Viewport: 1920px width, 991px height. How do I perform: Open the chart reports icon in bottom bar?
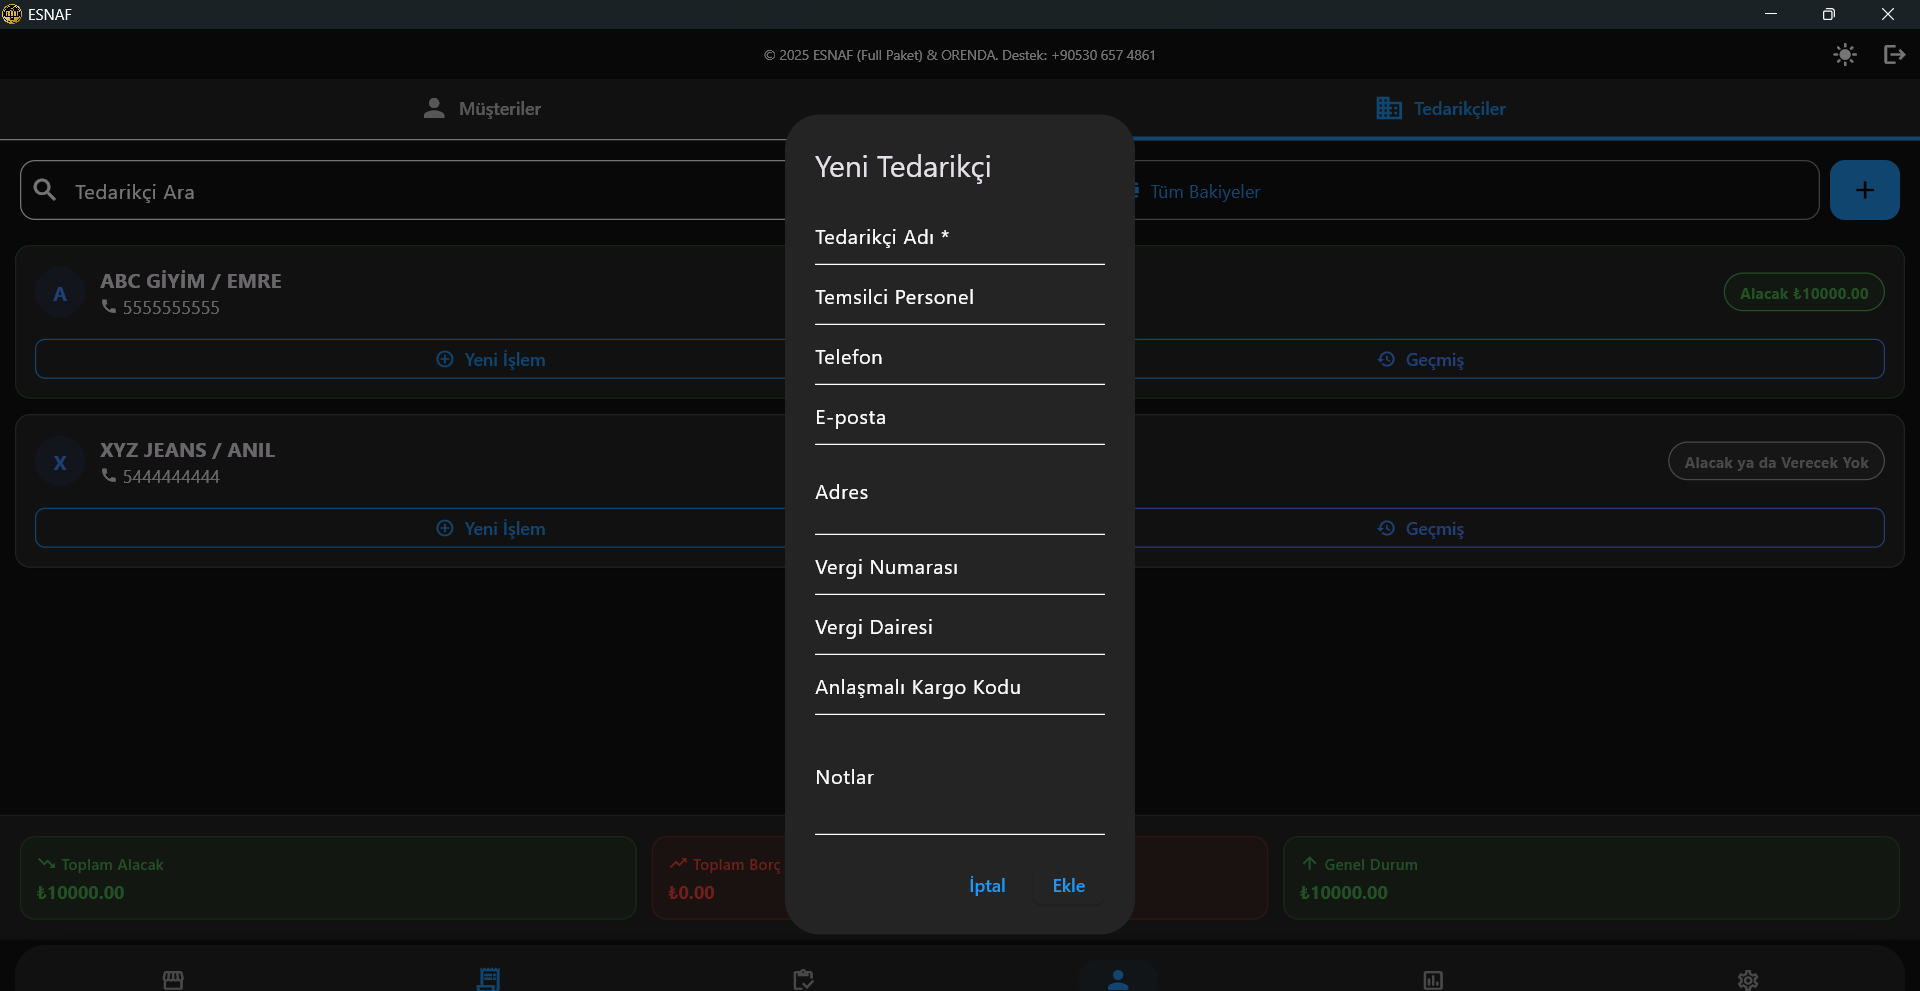pos(1433,979)
